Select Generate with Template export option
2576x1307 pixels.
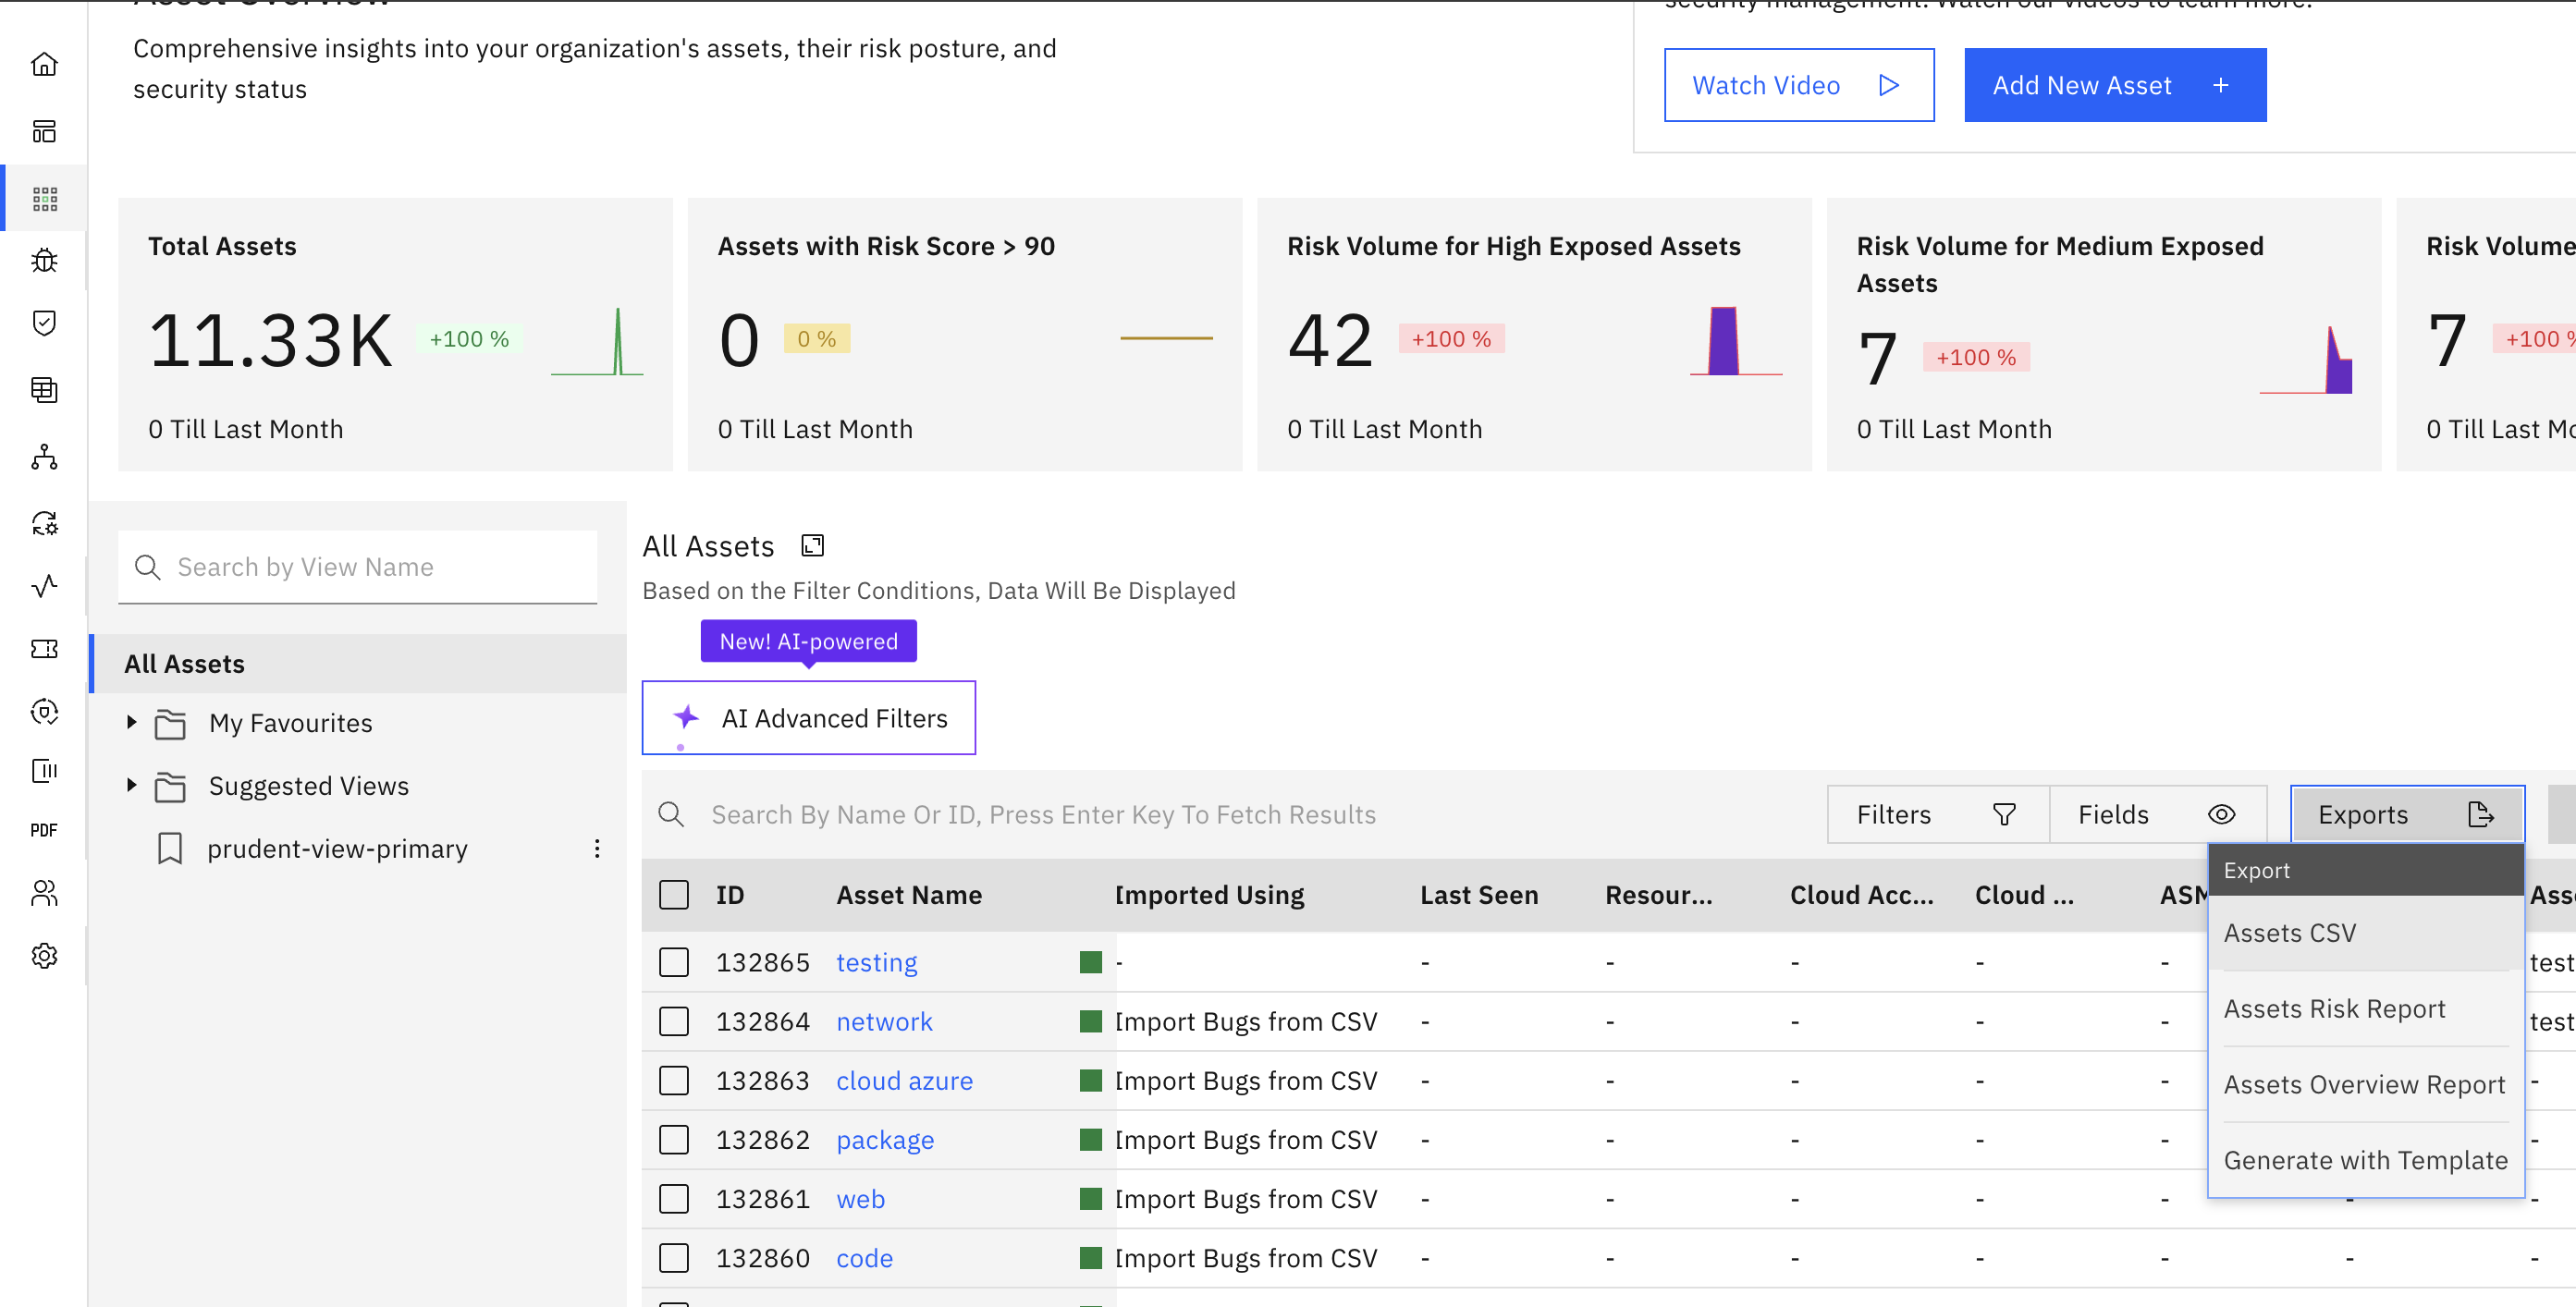pos(2365,1160)
